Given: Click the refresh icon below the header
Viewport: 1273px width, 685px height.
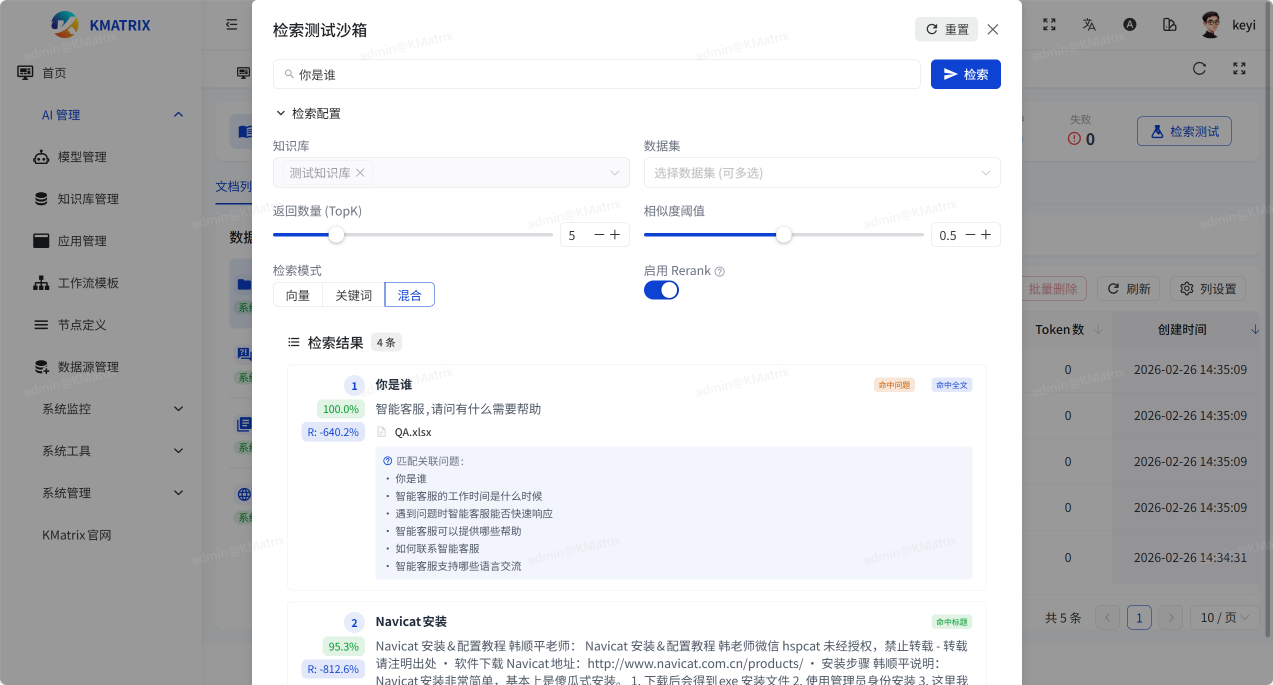Looking at the screenshot, I should (x=1199, y=68).
